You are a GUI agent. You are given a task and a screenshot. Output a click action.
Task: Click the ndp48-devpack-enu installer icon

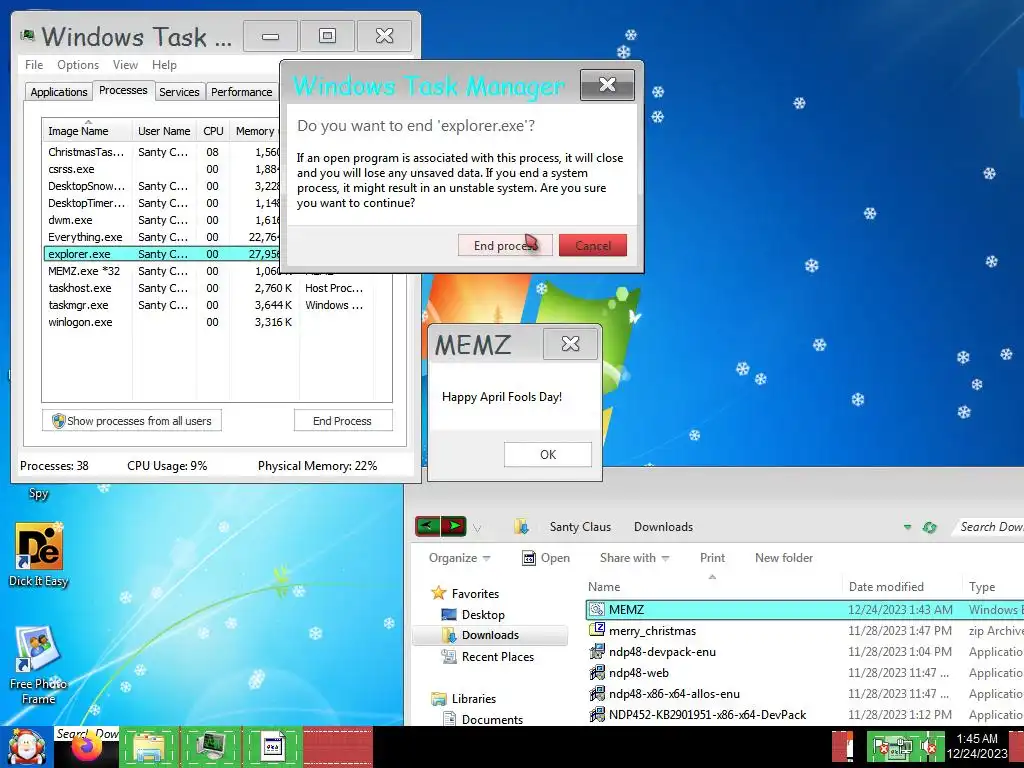(x=597, y=651)
